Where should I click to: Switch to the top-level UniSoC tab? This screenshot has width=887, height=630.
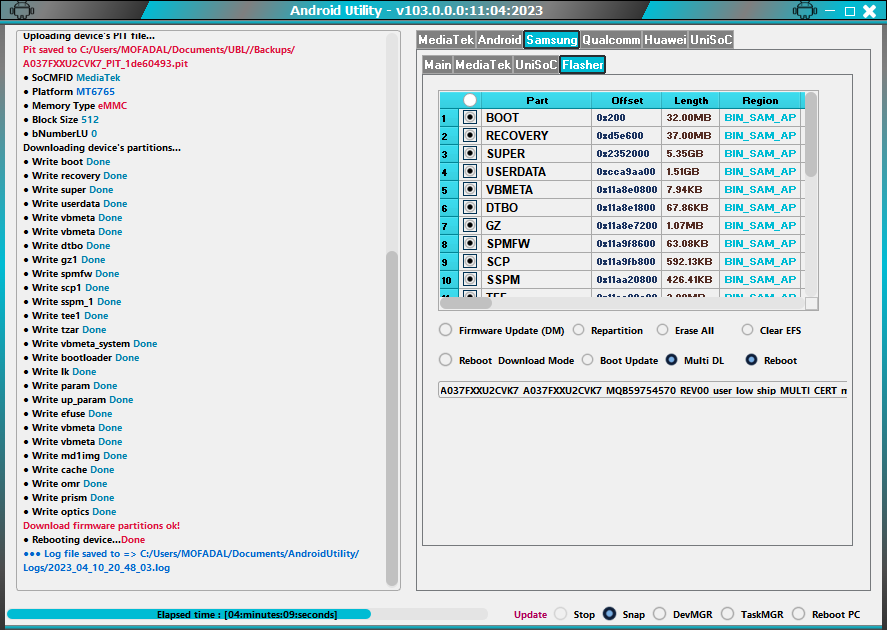711,40
